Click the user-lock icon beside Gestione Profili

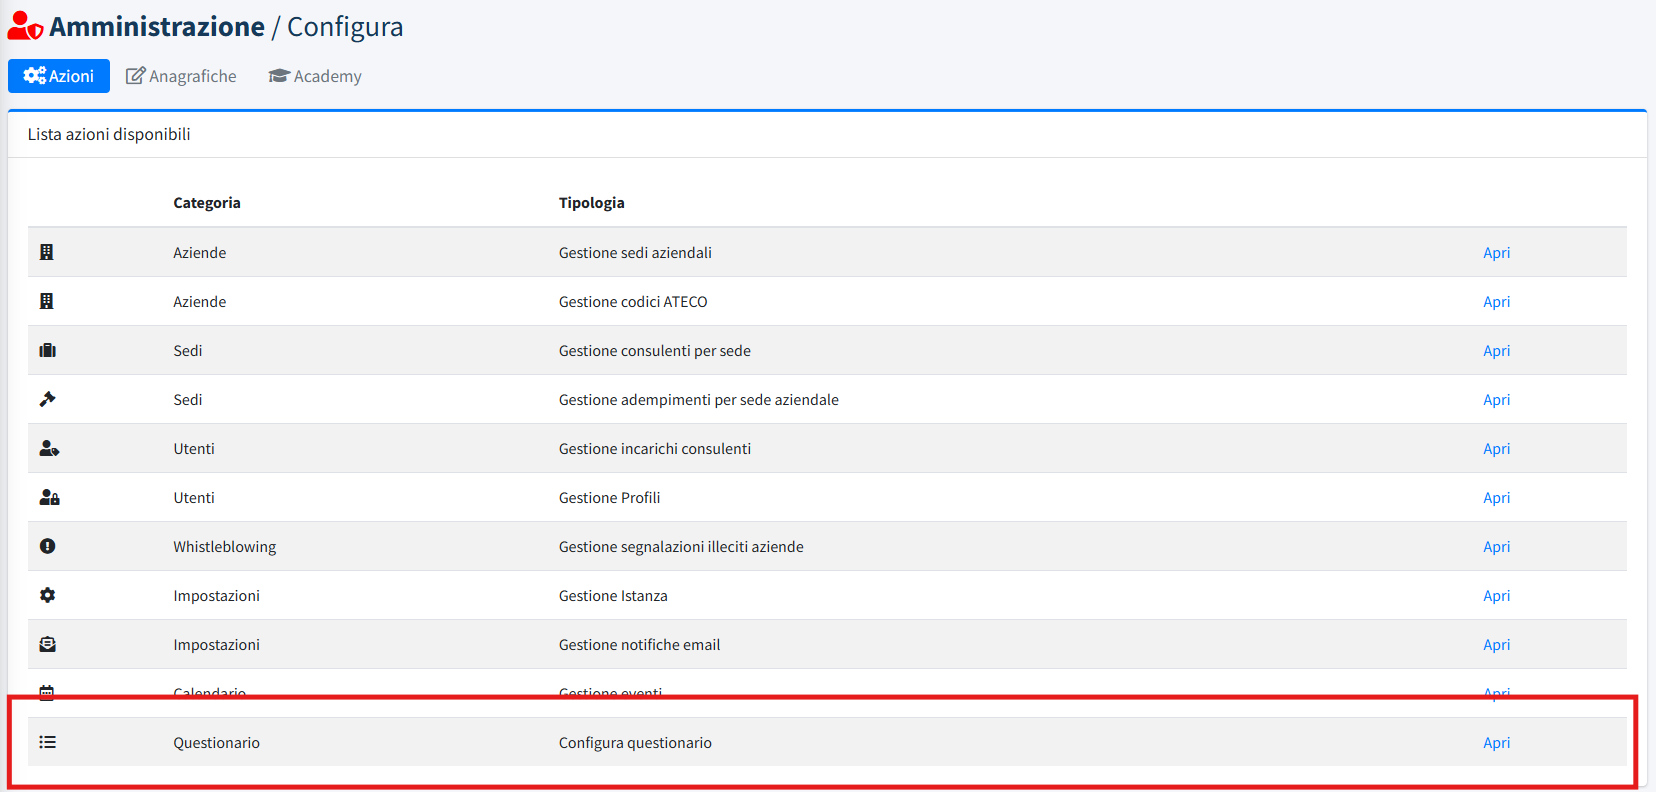49,497
